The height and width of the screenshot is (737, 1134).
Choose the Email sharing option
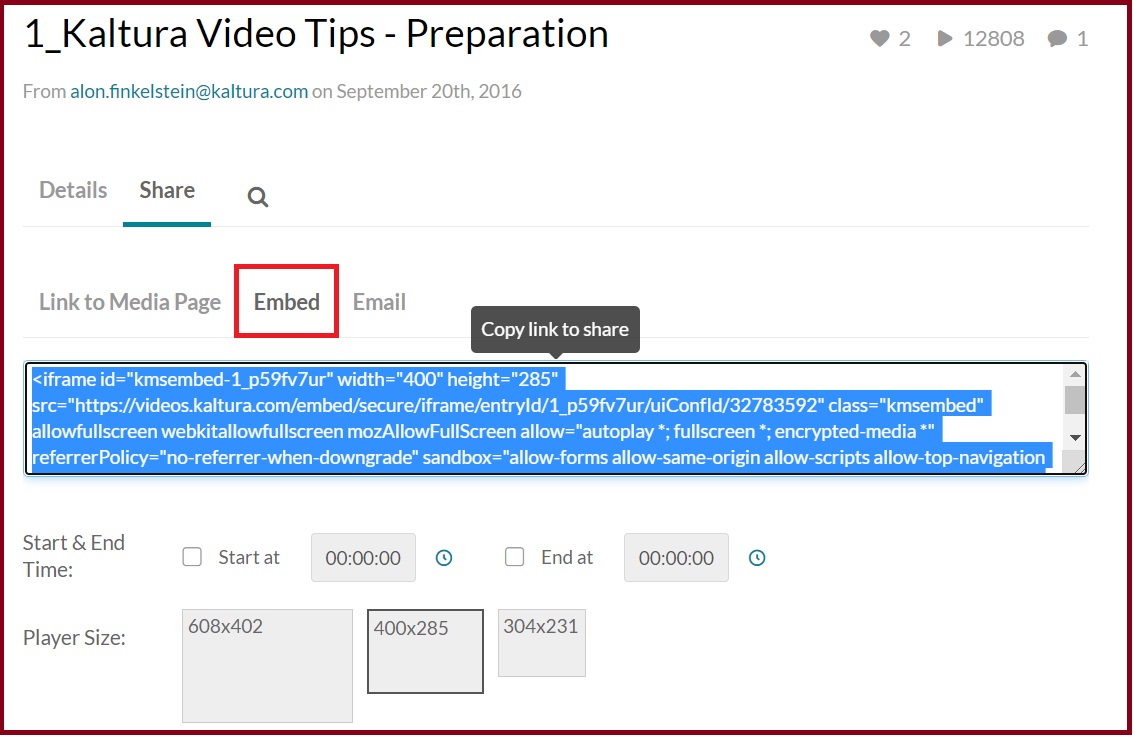(379, 302)
